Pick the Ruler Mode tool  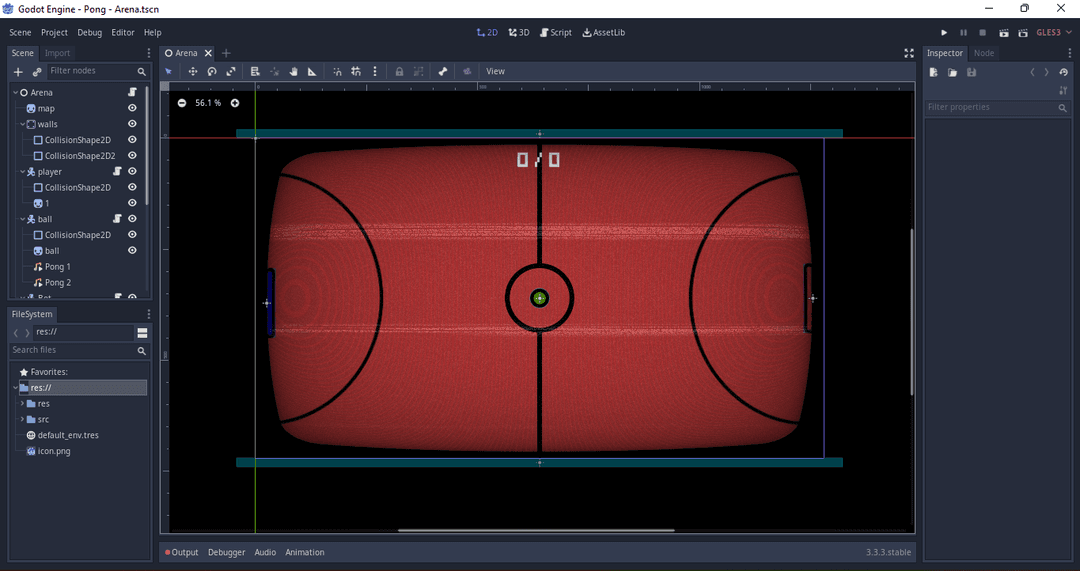(312, 71)
